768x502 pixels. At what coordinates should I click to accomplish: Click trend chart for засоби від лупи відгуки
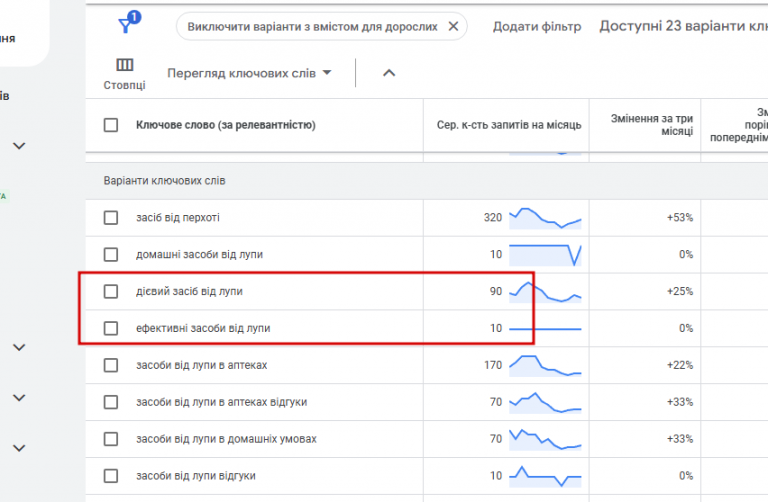point(544,475)
